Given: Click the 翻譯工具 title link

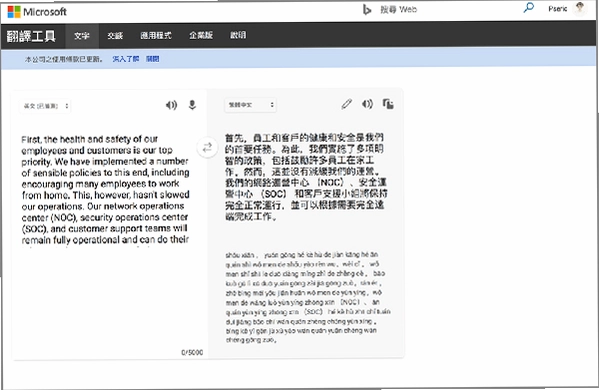Looking at the screenshot, I should click(x=31, y=36).
